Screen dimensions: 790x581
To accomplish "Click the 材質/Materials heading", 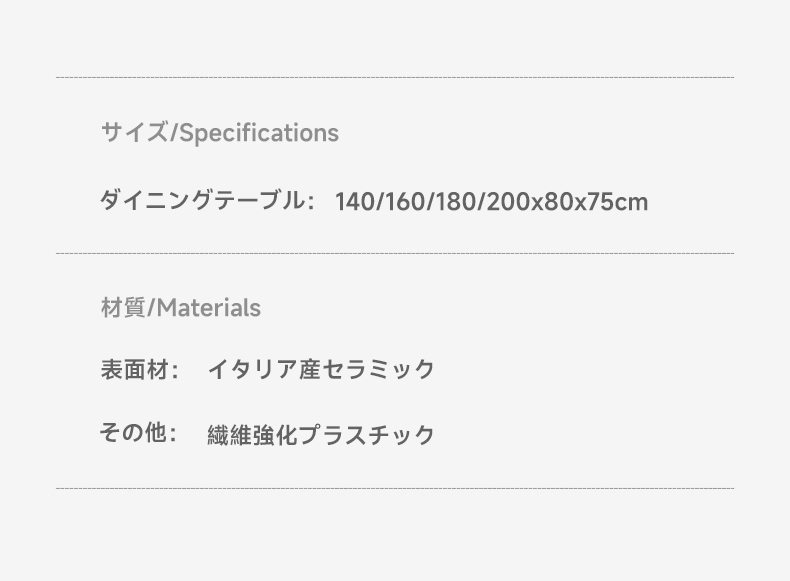I will coord(181,307).
